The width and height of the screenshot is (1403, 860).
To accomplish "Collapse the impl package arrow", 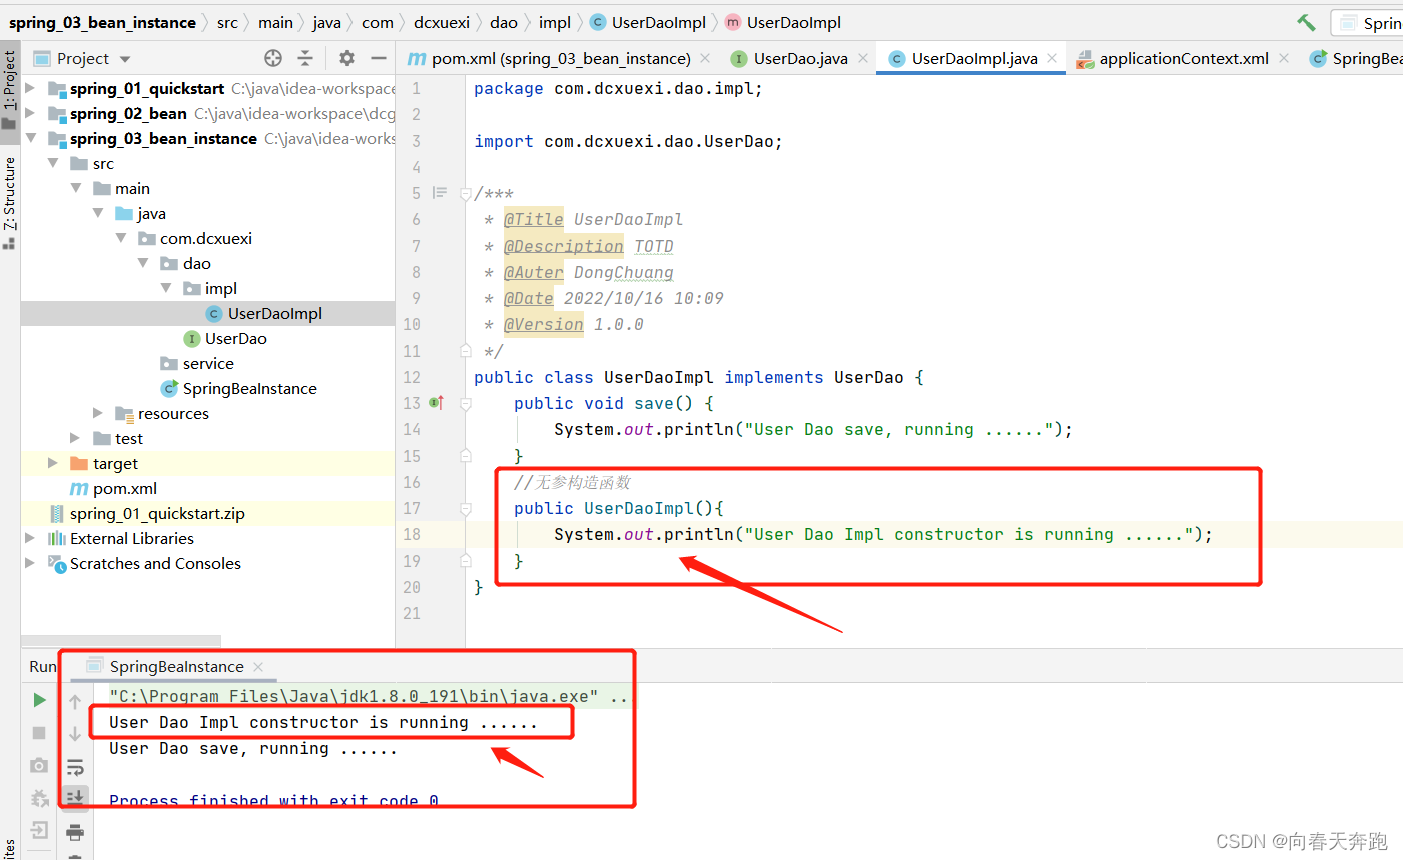I will (166, 288).
